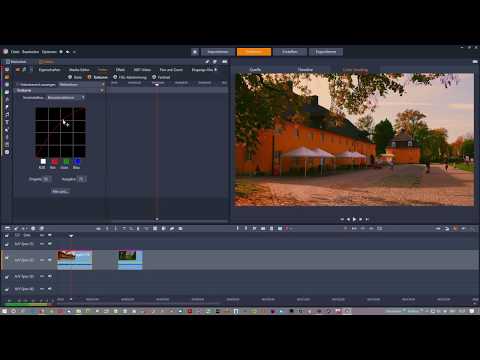Toggle the video monitoring icon on A/V Spur (1)

(42, 244)
